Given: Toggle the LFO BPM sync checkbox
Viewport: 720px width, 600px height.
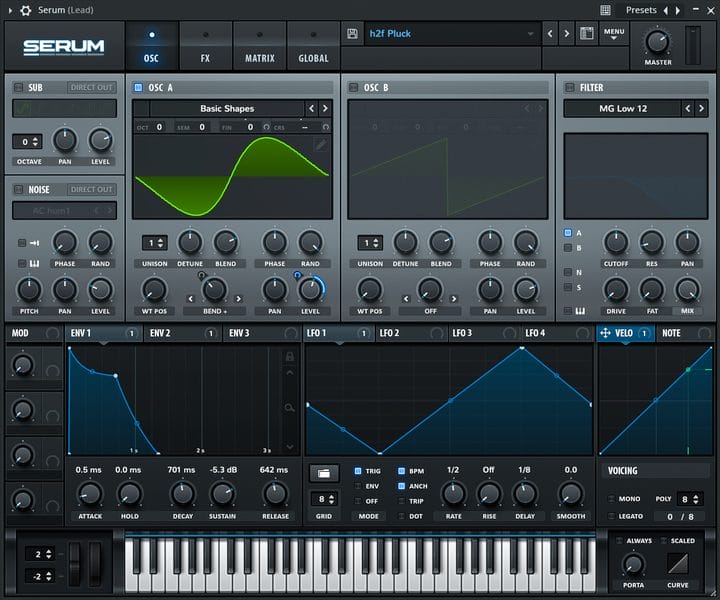Looking at the screenshot, I should point(402,470).
